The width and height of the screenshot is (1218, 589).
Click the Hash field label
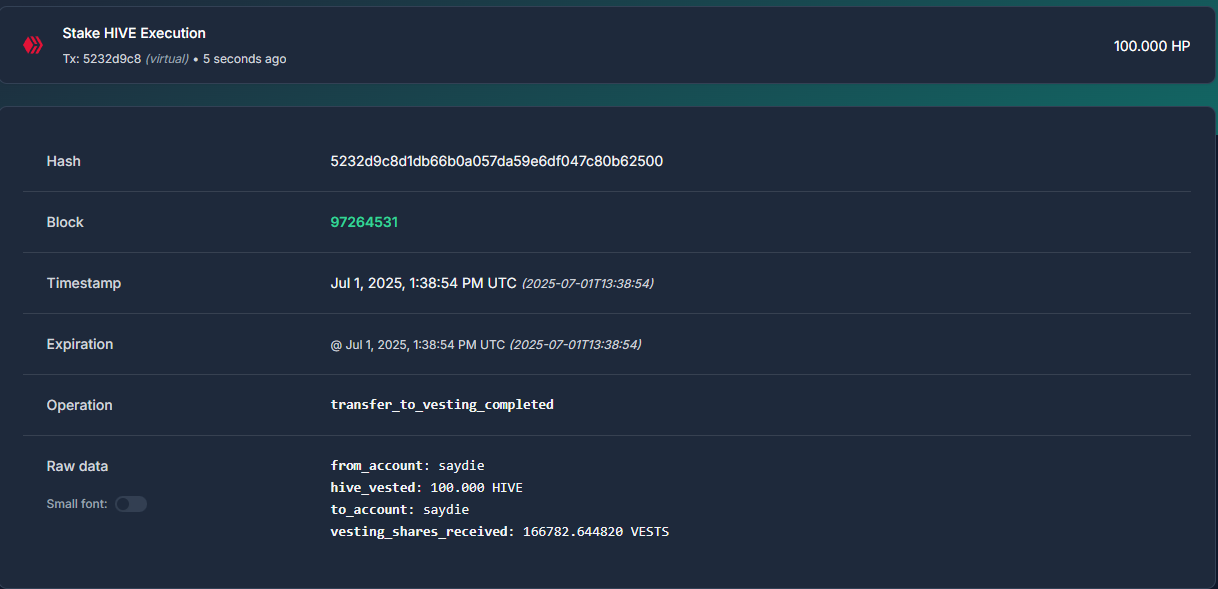click(64, 161)
